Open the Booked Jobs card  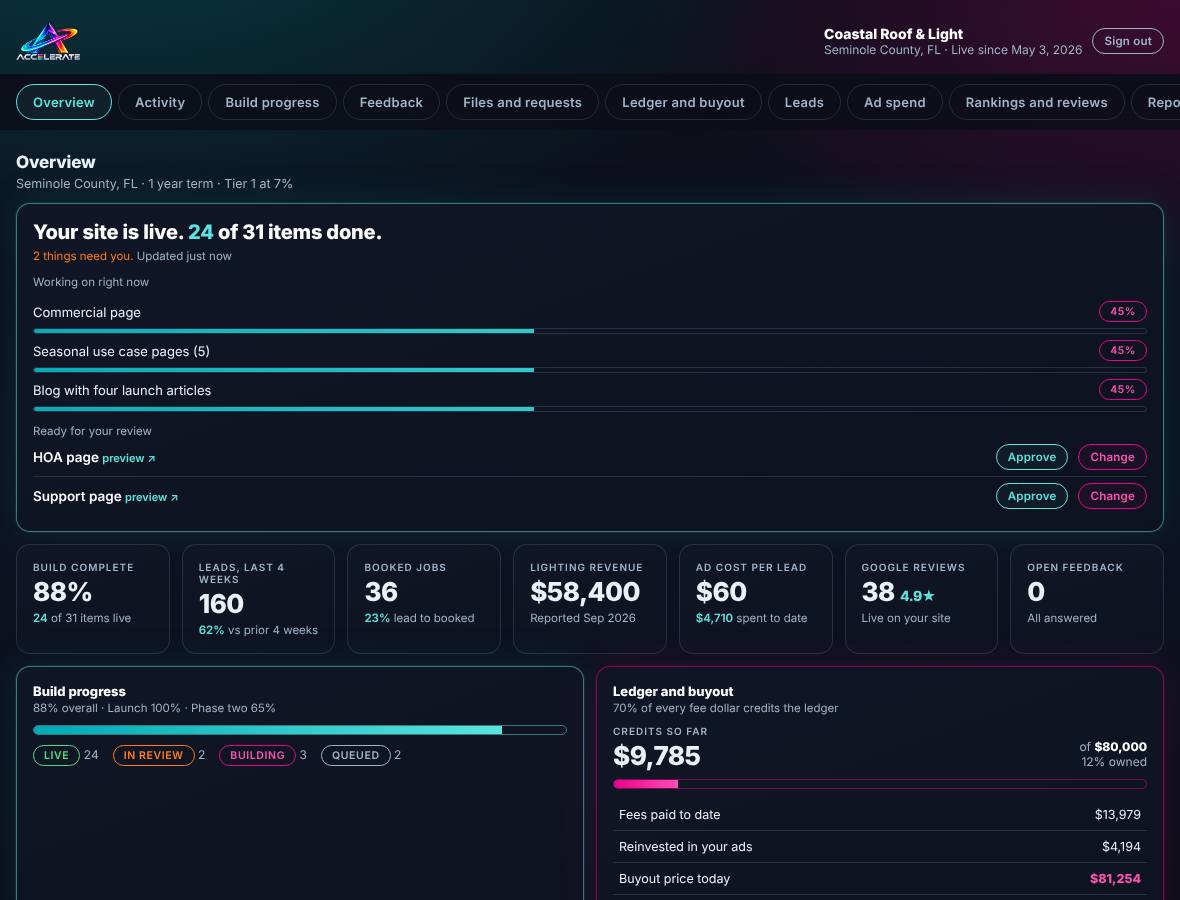424,599
